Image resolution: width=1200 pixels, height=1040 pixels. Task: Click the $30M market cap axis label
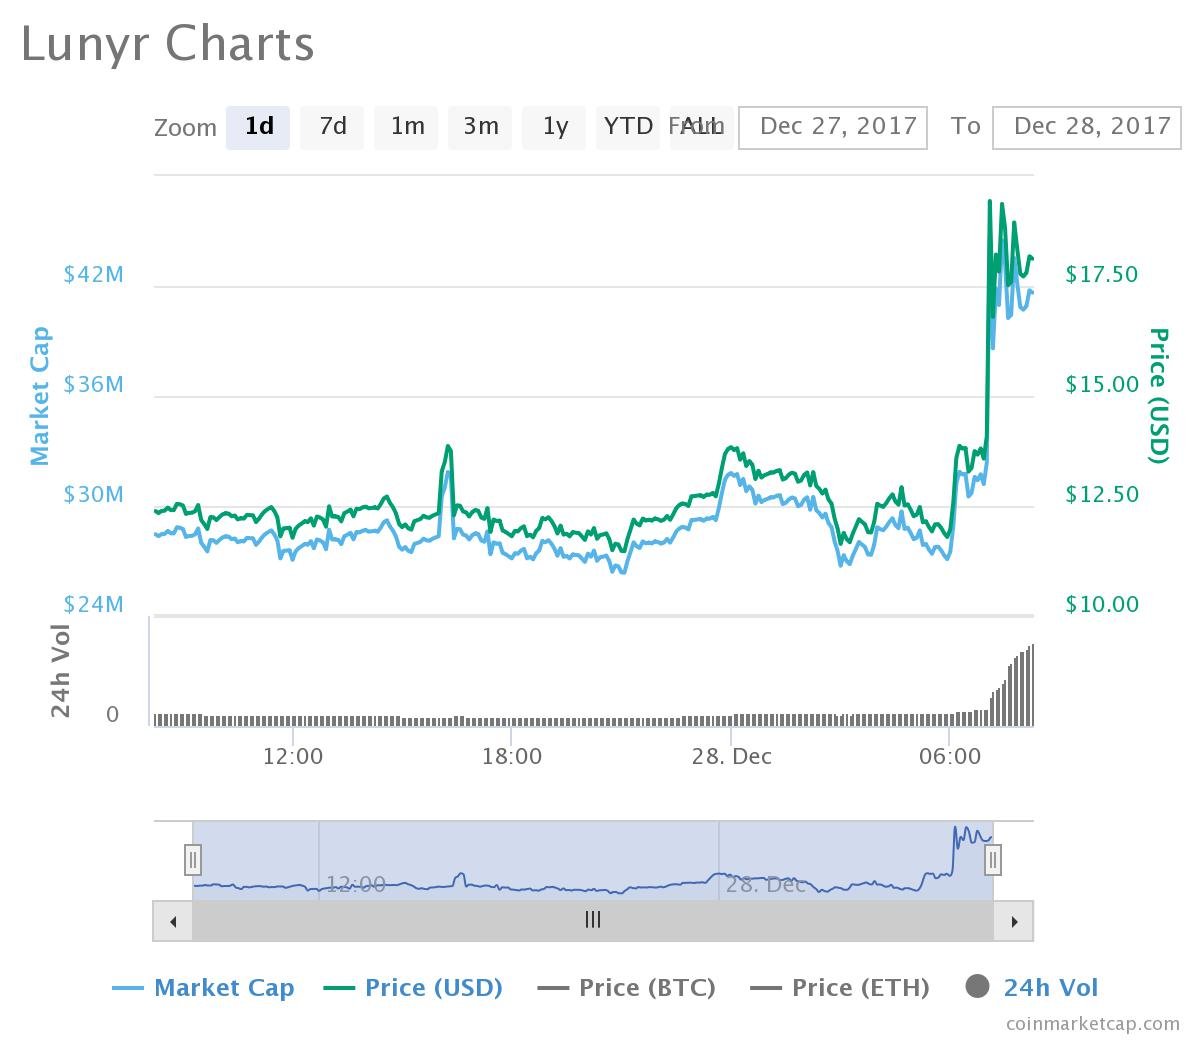[x=94, y=494]
